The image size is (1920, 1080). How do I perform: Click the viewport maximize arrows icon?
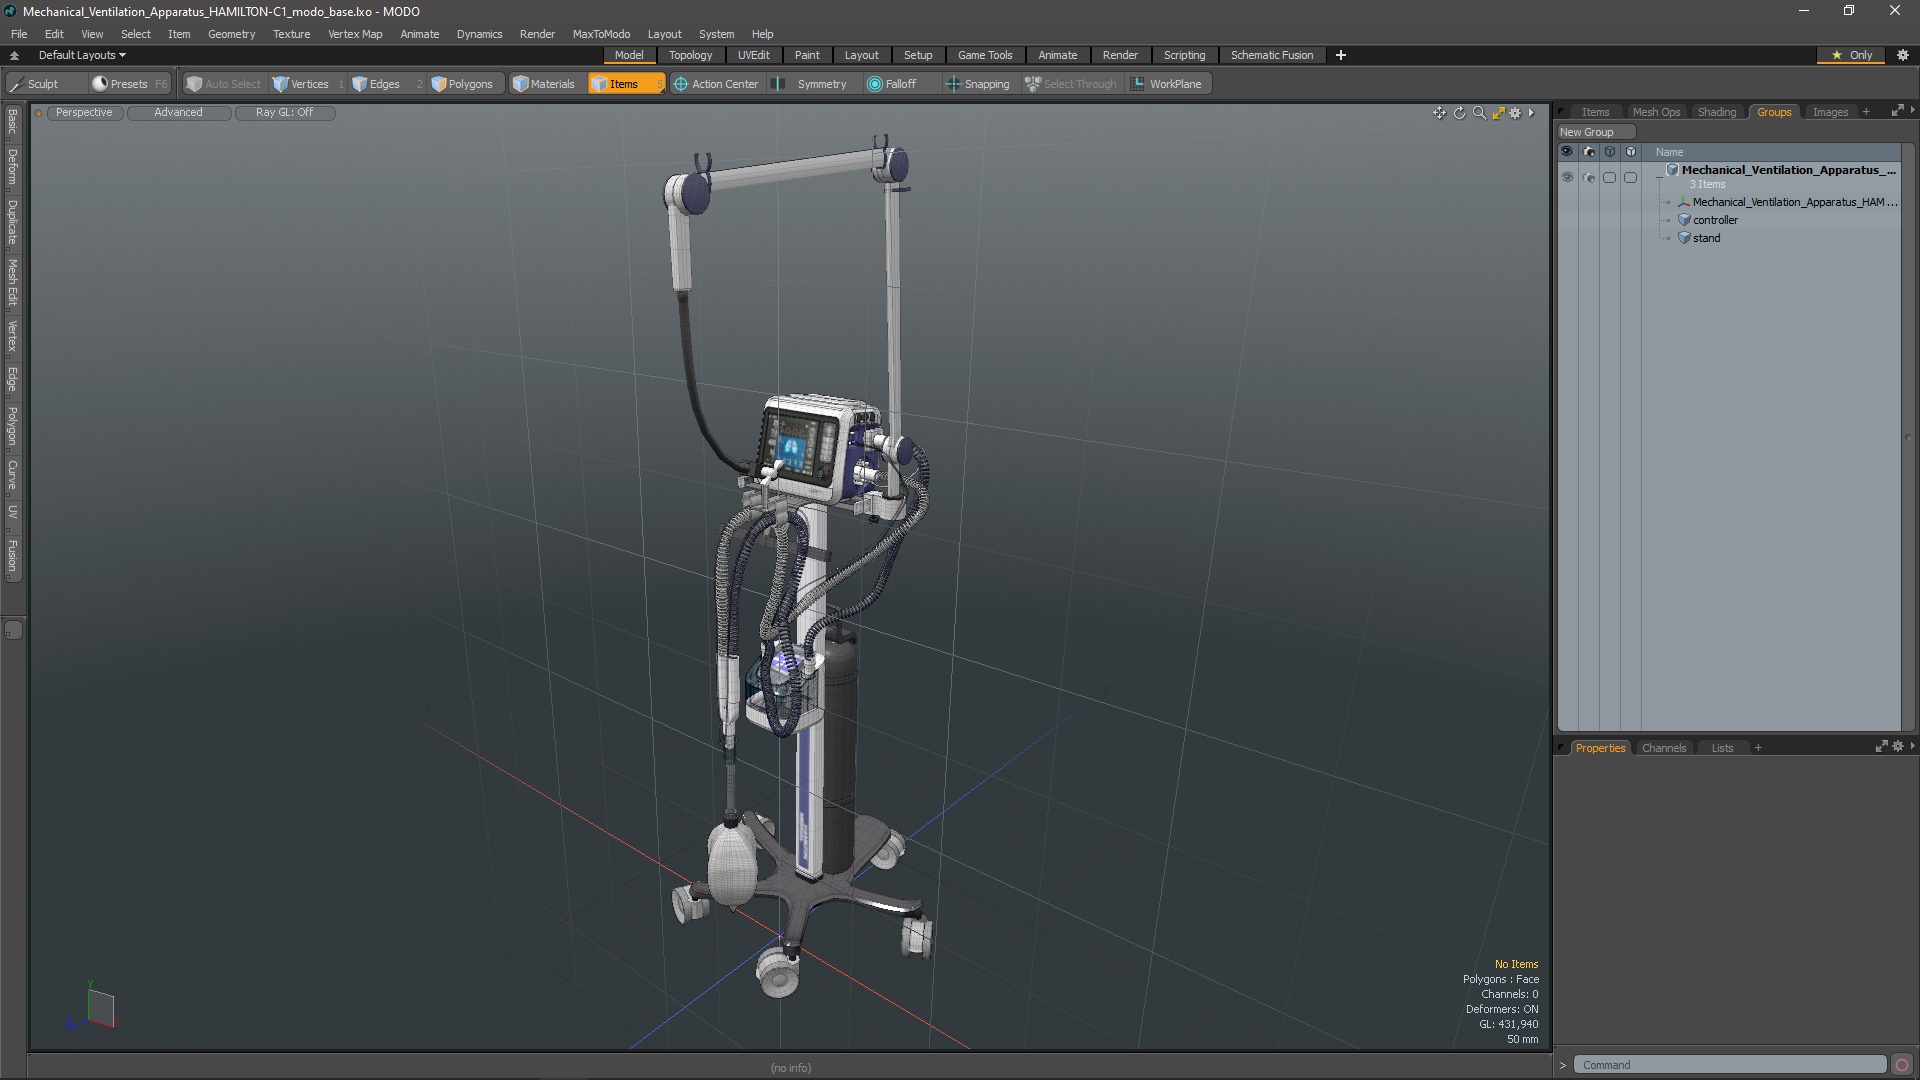pyautogui.click(x=1498, y=113)
